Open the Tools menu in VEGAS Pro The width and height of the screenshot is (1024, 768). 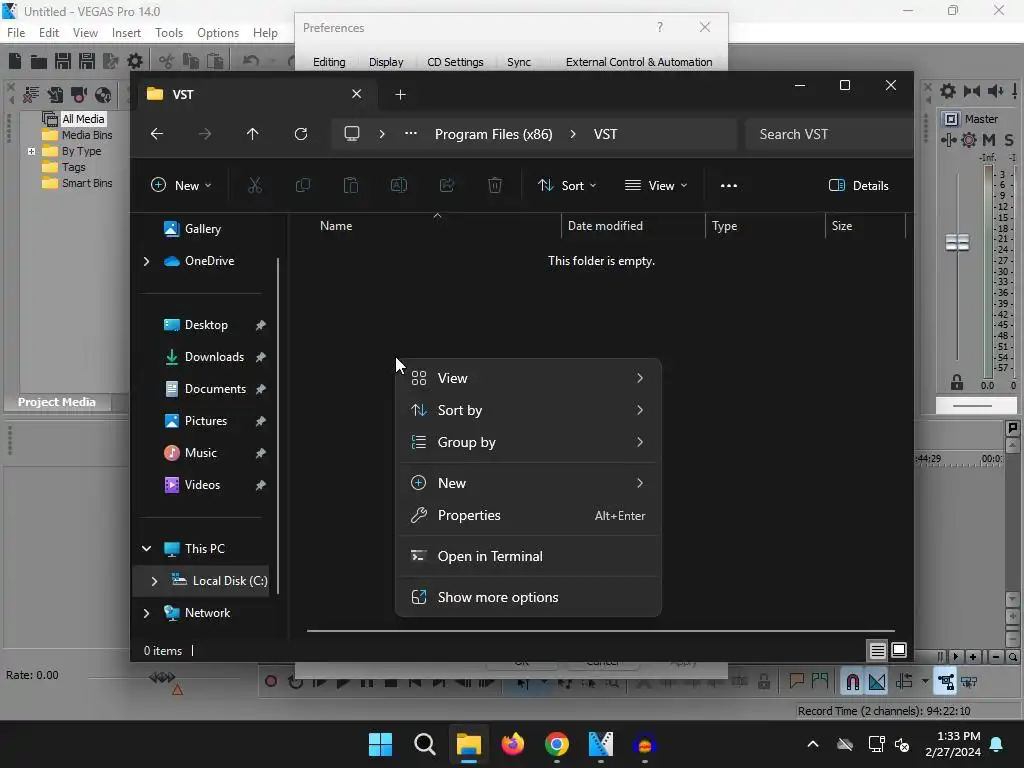click(x=169, y=33)
